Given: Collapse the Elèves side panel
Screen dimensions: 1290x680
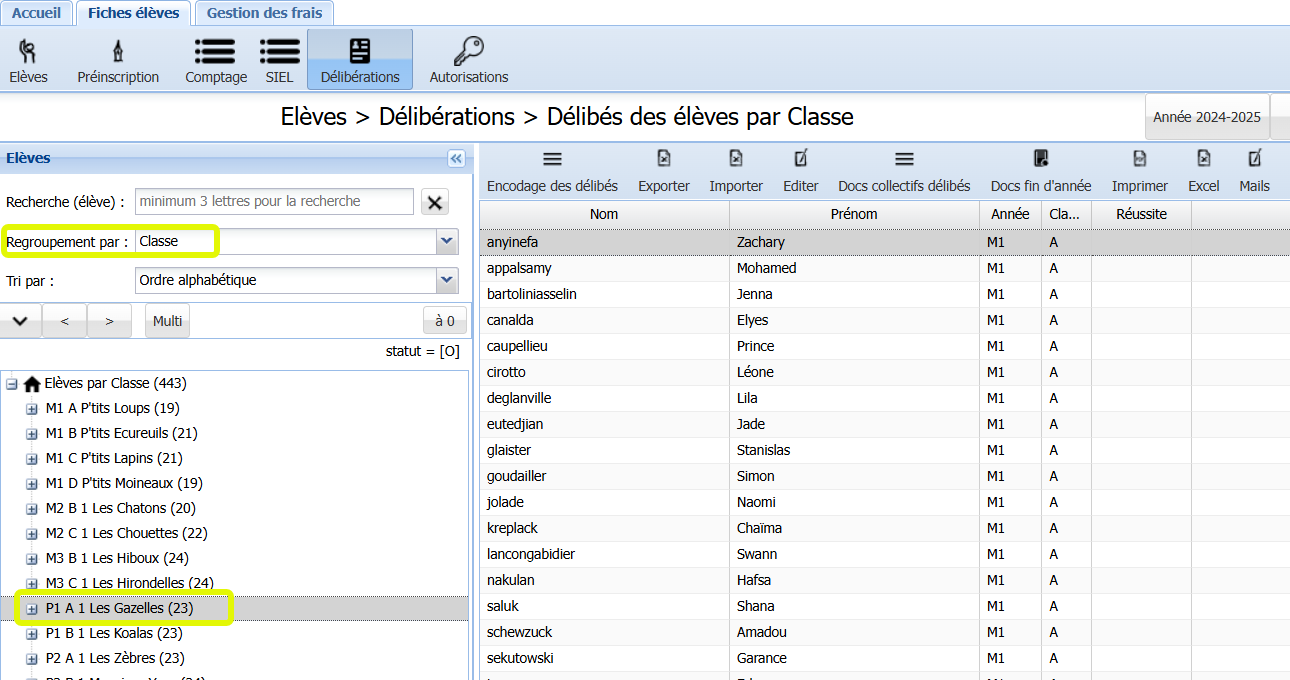Looking at the screenshot, I should pyautogui.click(x=456, y=158).
